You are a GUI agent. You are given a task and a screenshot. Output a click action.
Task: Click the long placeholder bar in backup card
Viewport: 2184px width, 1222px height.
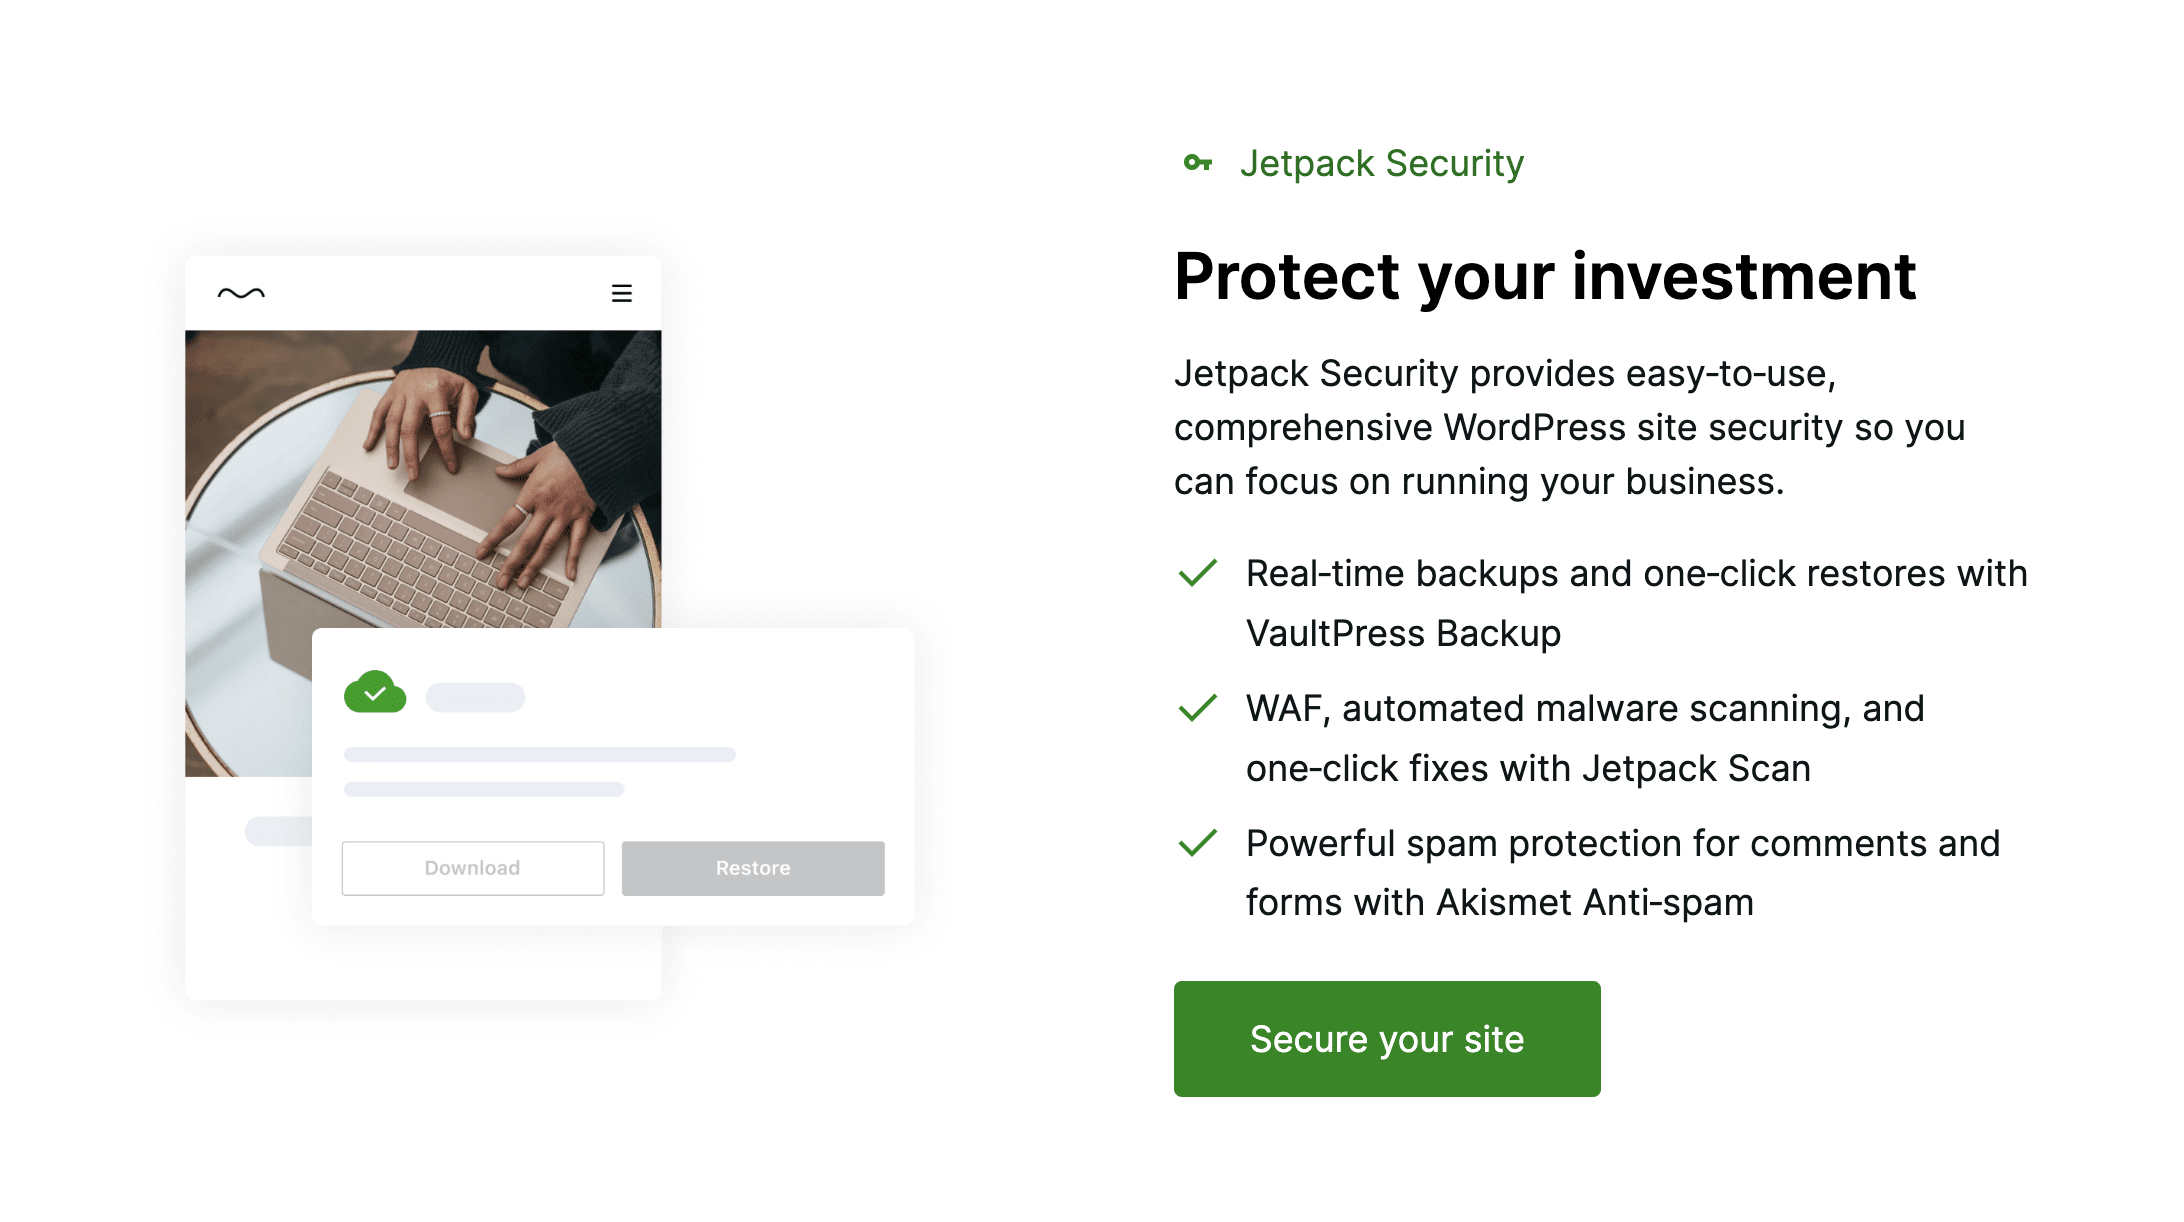click(539, 754)
